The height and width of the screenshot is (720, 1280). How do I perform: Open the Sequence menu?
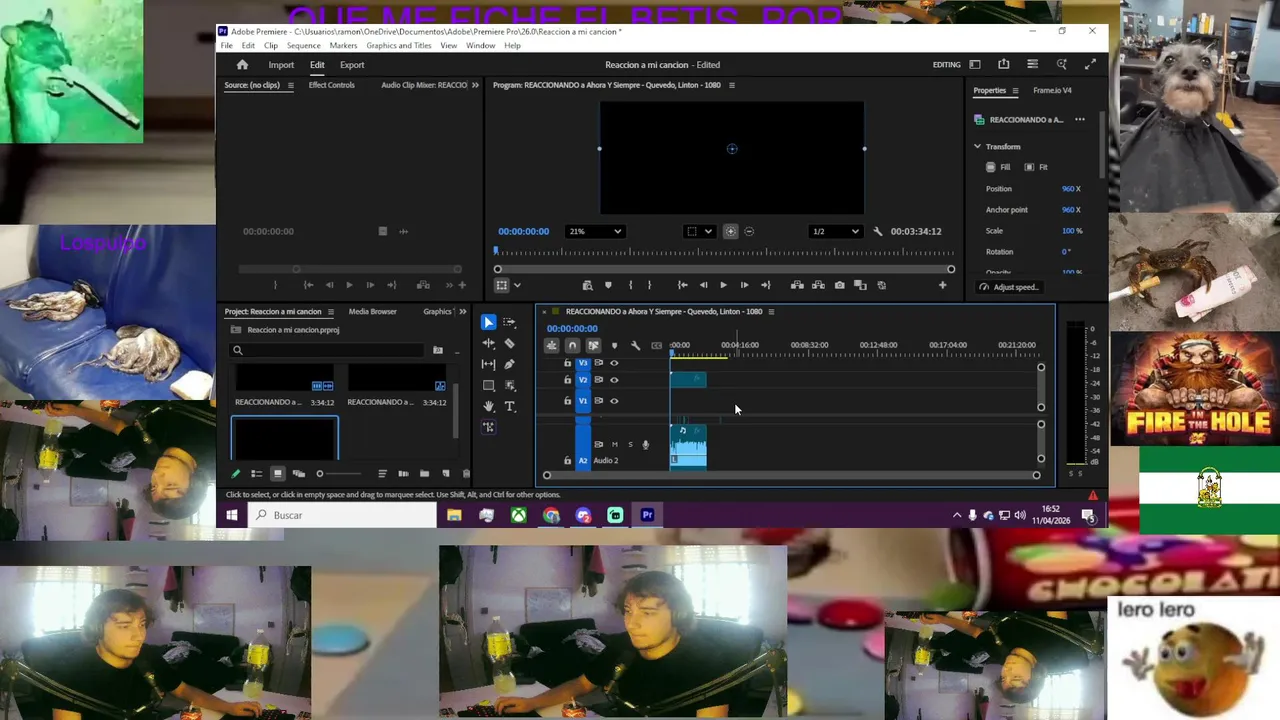[x=304, y=46]
